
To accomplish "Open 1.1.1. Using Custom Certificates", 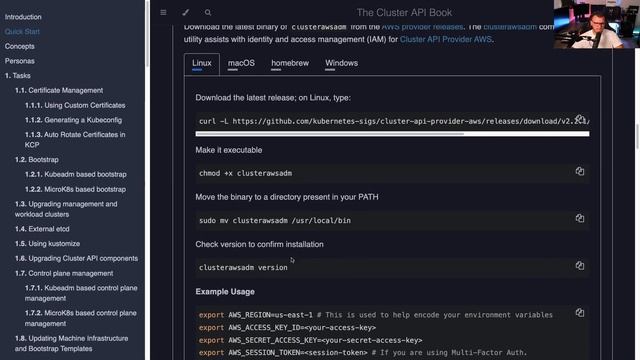I will click(x=75, y=105).
